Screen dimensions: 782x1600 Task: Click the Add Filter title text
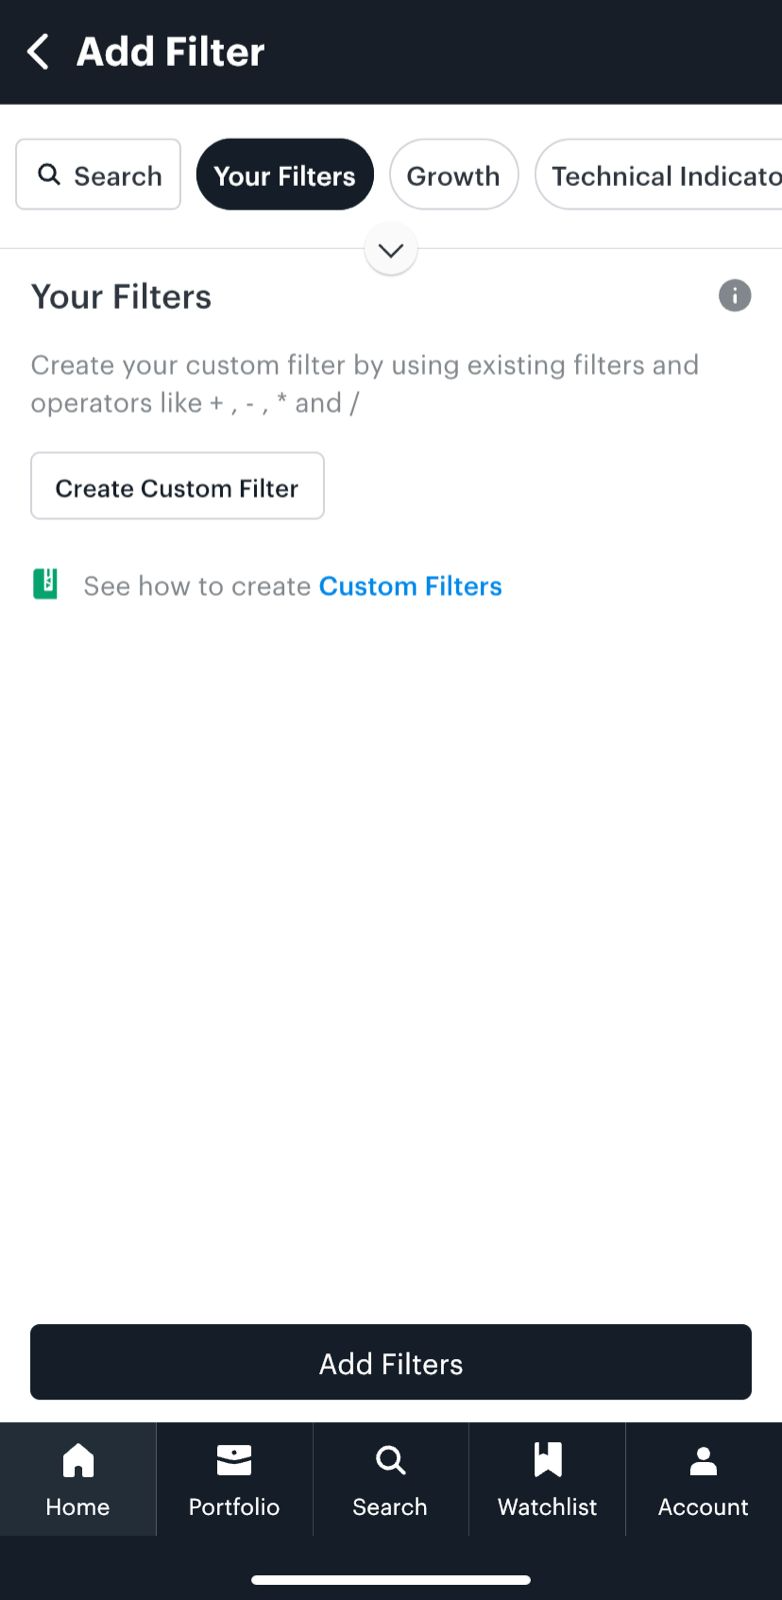coord(168,51)
